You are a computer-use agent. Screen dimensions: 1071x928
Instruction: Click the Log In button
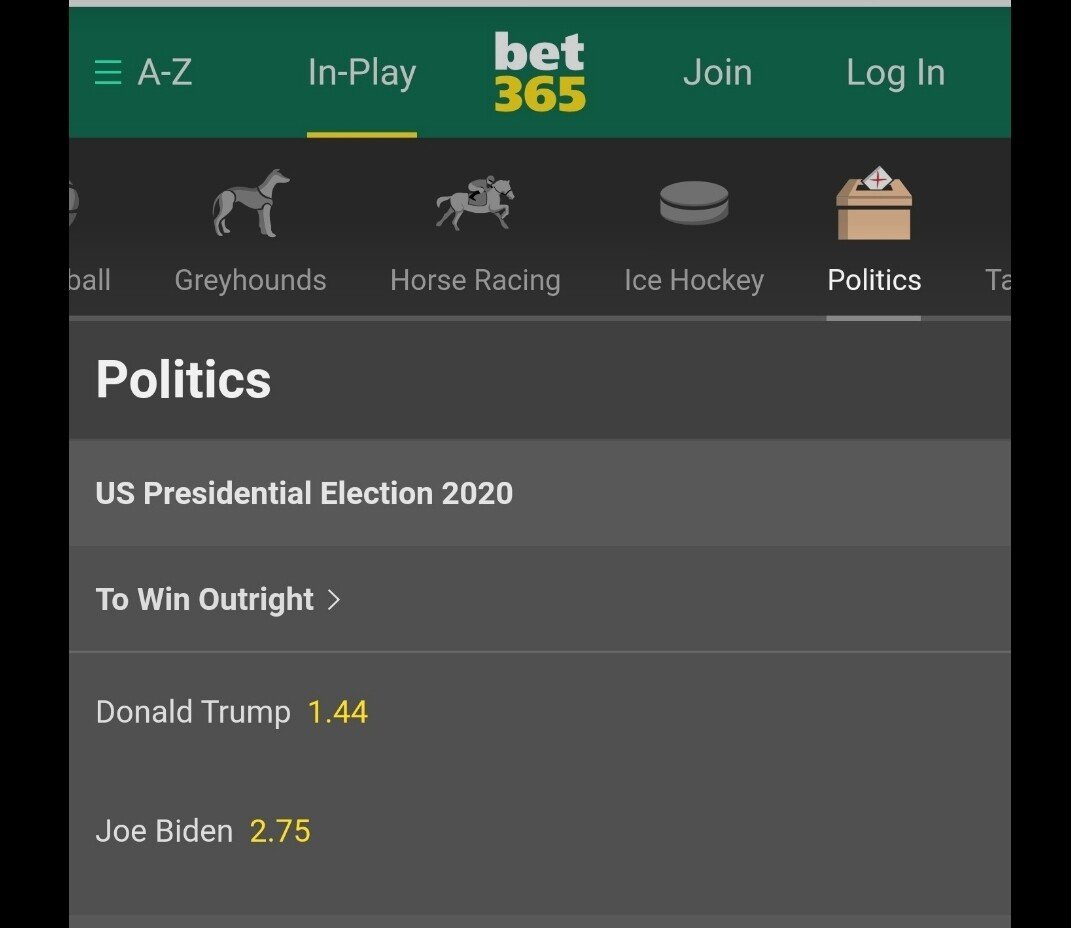coord(895,73)
